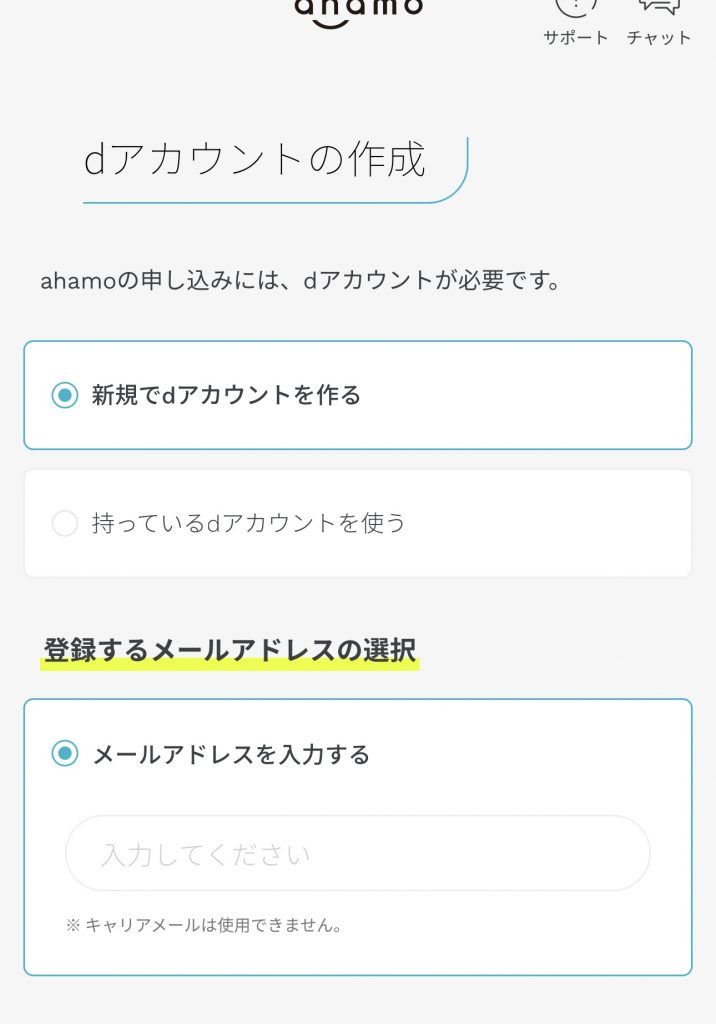Select the メールアドレスを入力する radio button
The image size is (716, 1024).
pyautogui.click(x=64, y=756)
